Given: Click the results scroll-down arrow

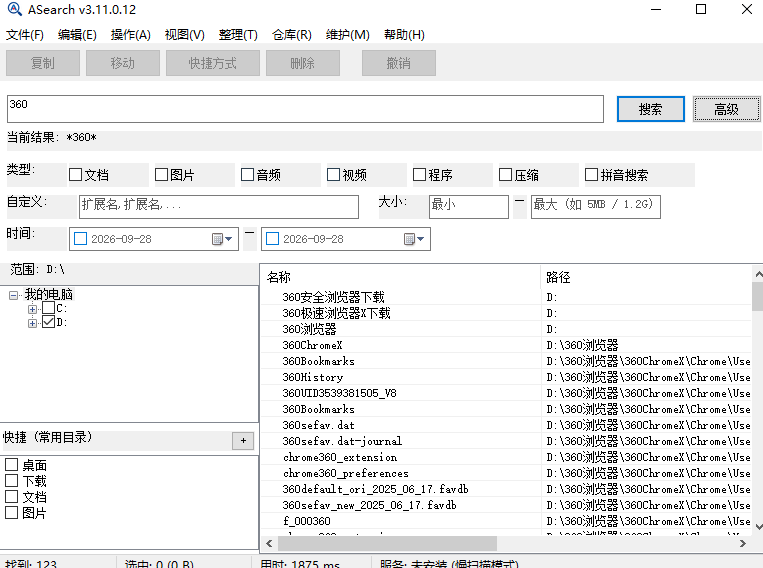Looking at the screenshot, I should [x=758, y=527].
